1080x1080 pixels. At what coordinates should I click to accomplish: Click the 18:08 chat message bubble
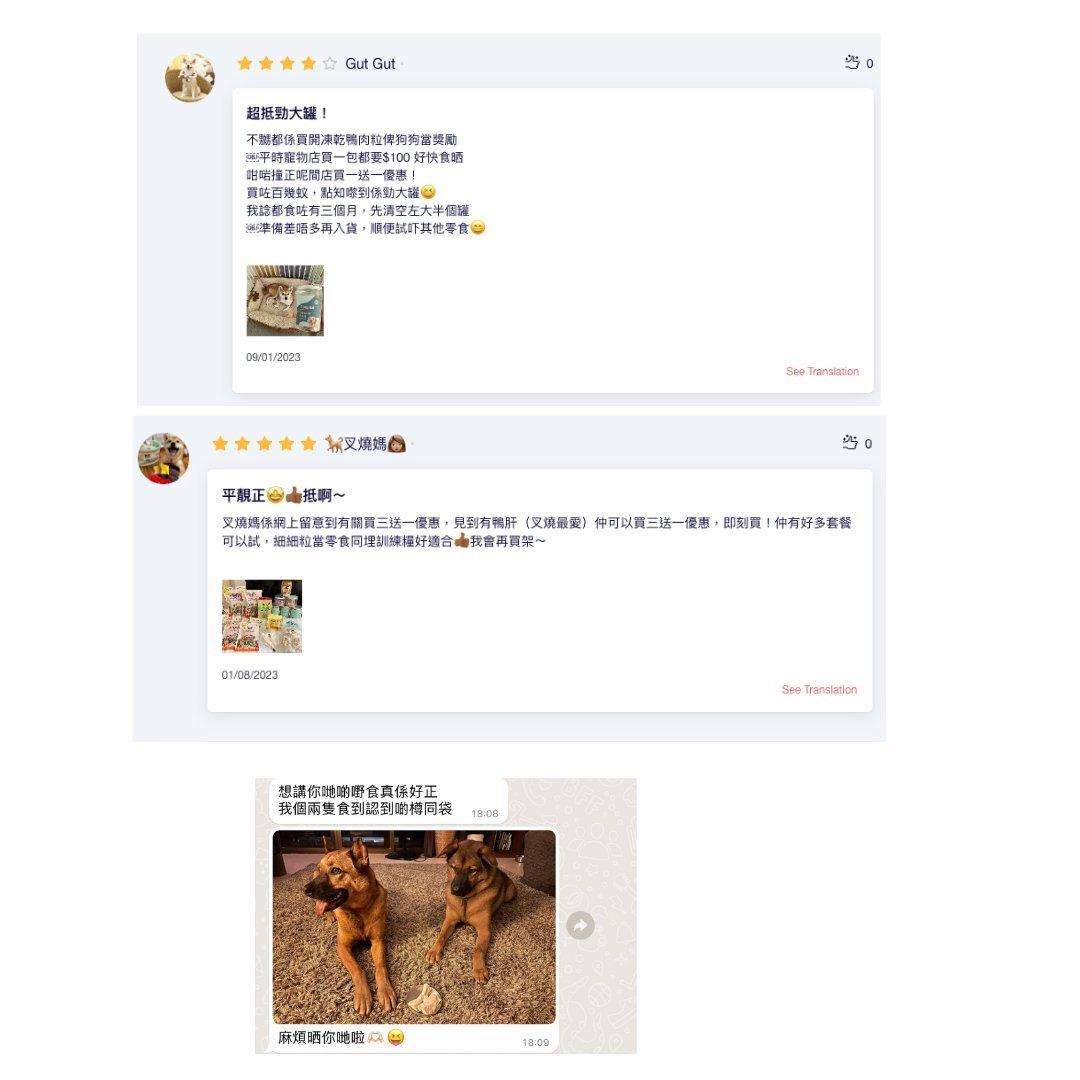388,800
